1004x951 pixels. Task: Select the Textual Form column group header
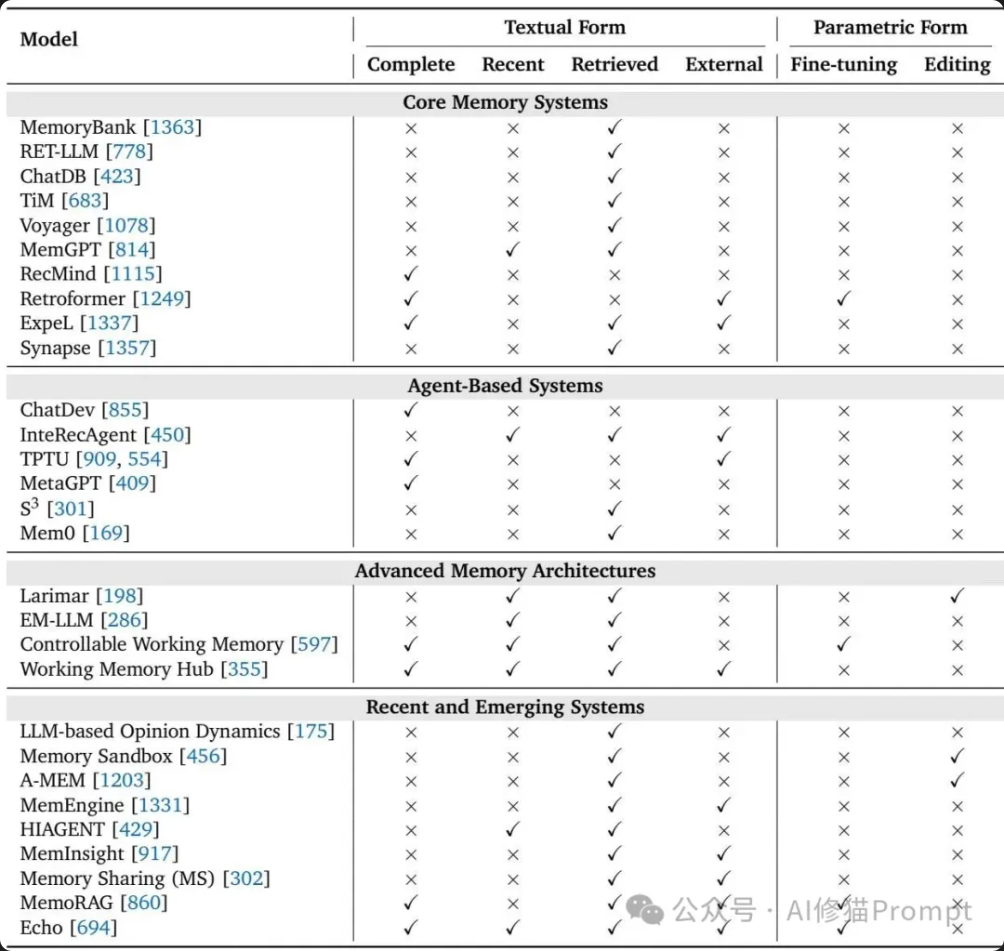[564, 28]
